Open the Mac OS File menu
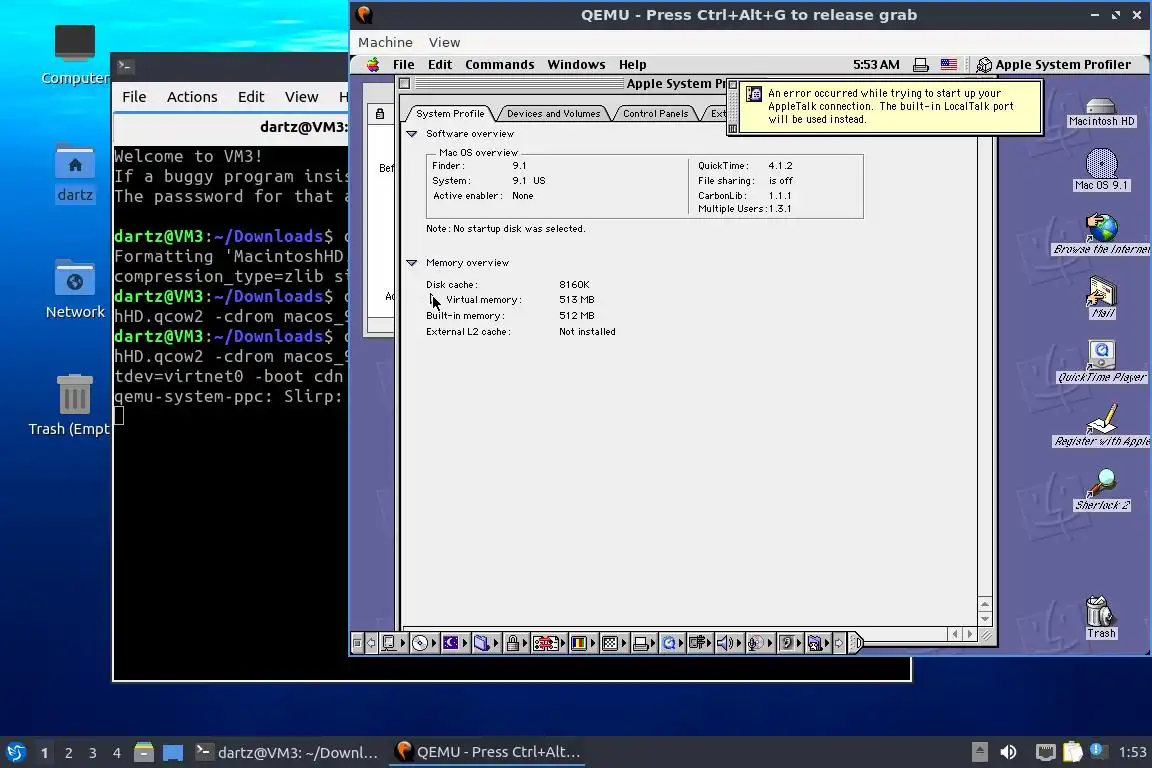Viewport: 1152px width, 768px height. click(x=403, y=65)
